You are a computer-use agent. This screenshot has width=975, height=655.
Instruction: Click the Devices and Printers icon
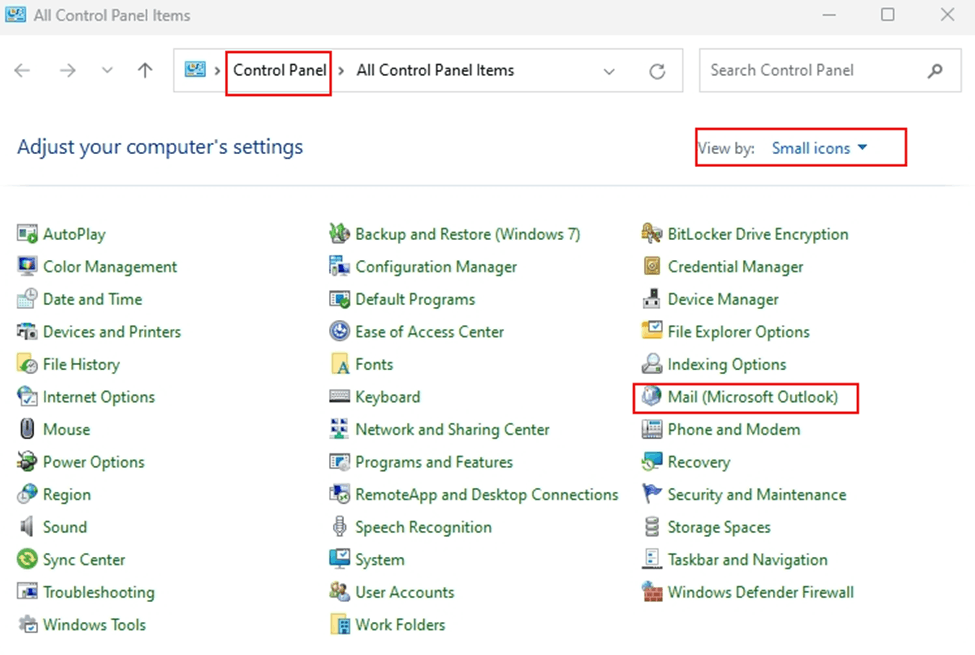[x=27, y=332]
